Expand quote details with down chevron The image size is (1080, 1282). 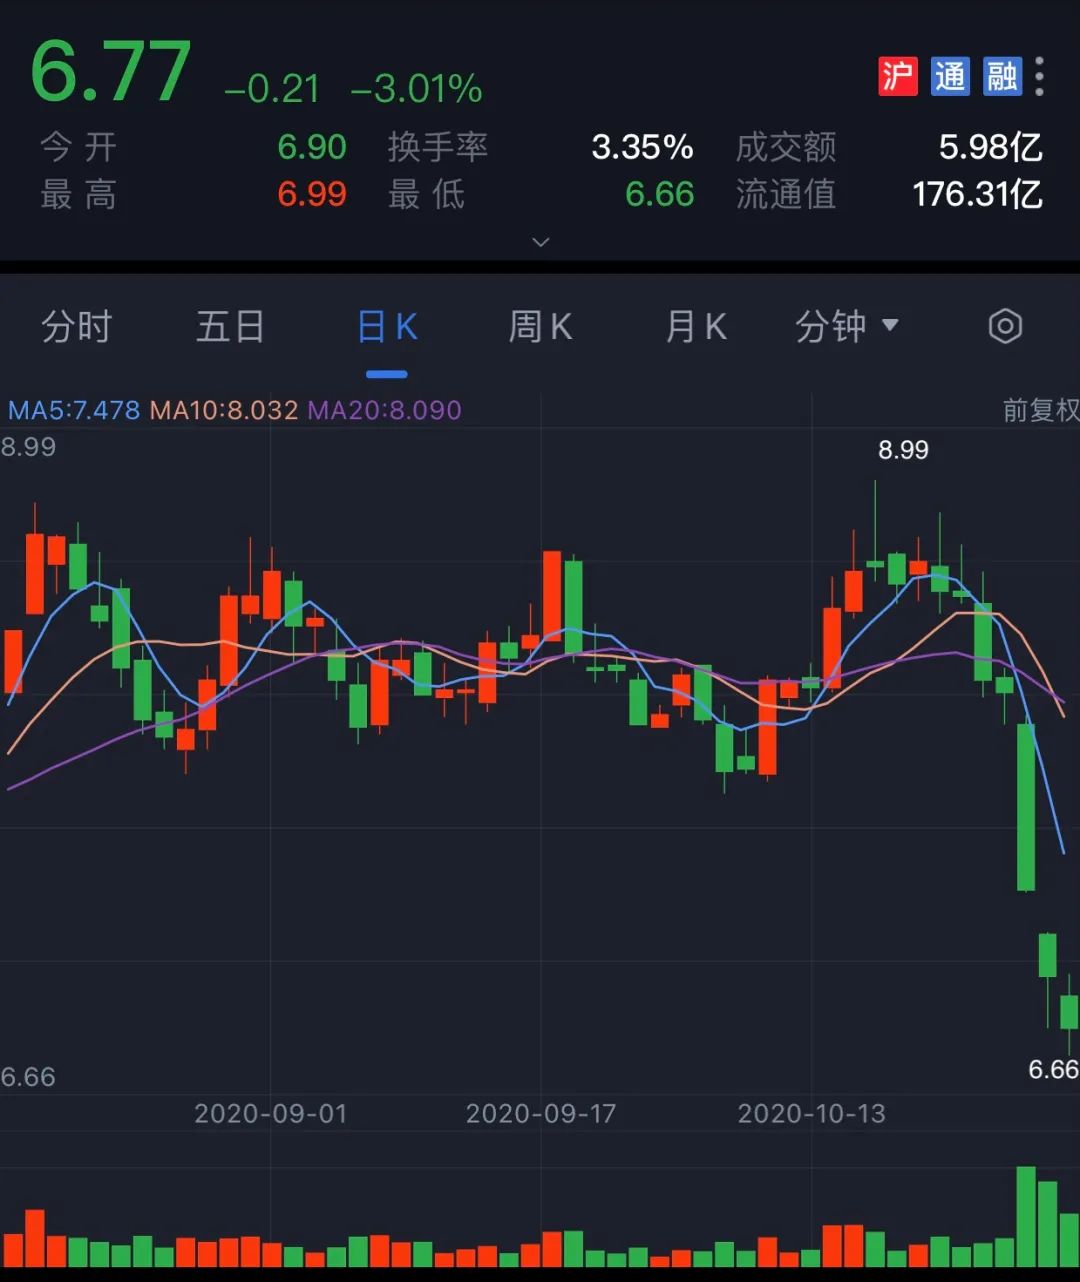(x=541, y=242)
